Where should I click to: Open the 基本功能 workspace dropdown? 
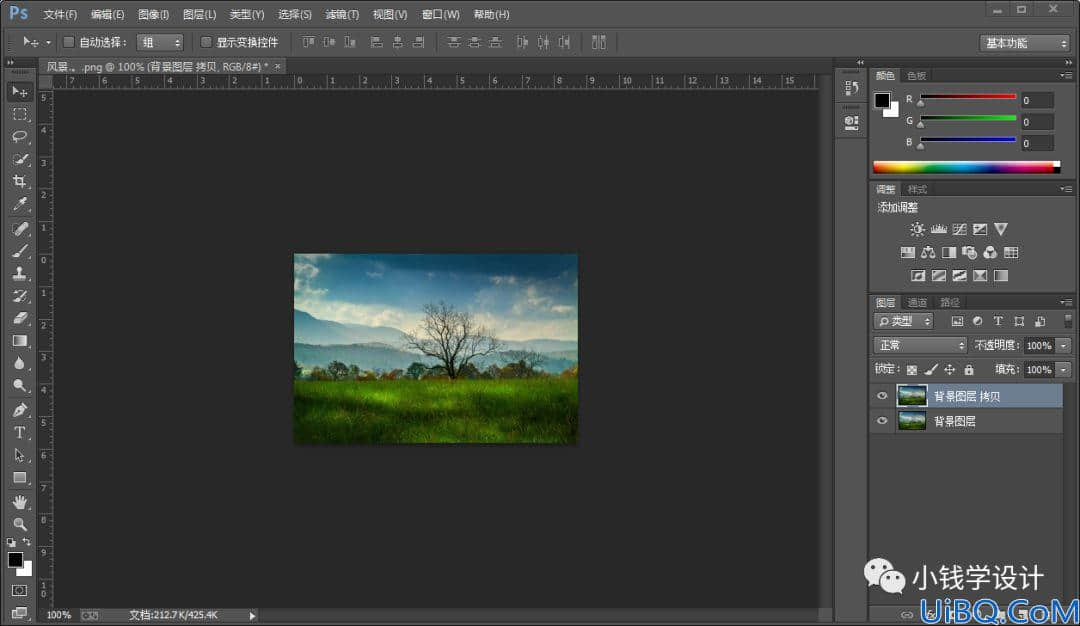(x=1024, y=43)
